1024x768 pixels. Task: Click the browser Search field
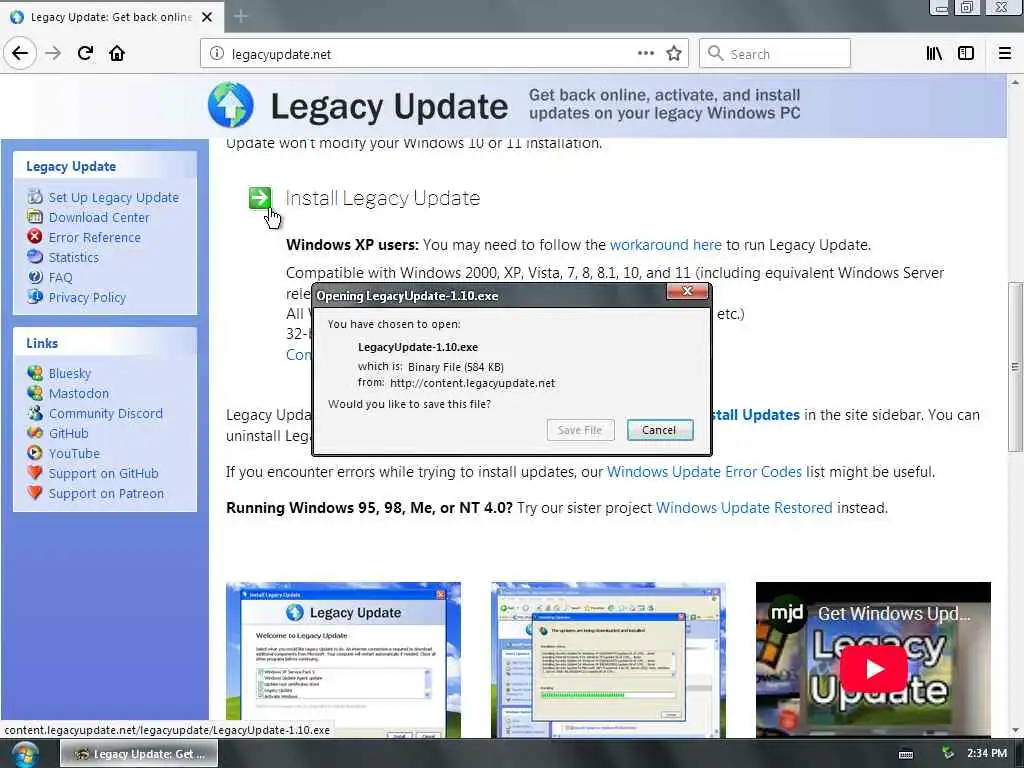click(x=775, y=54)
